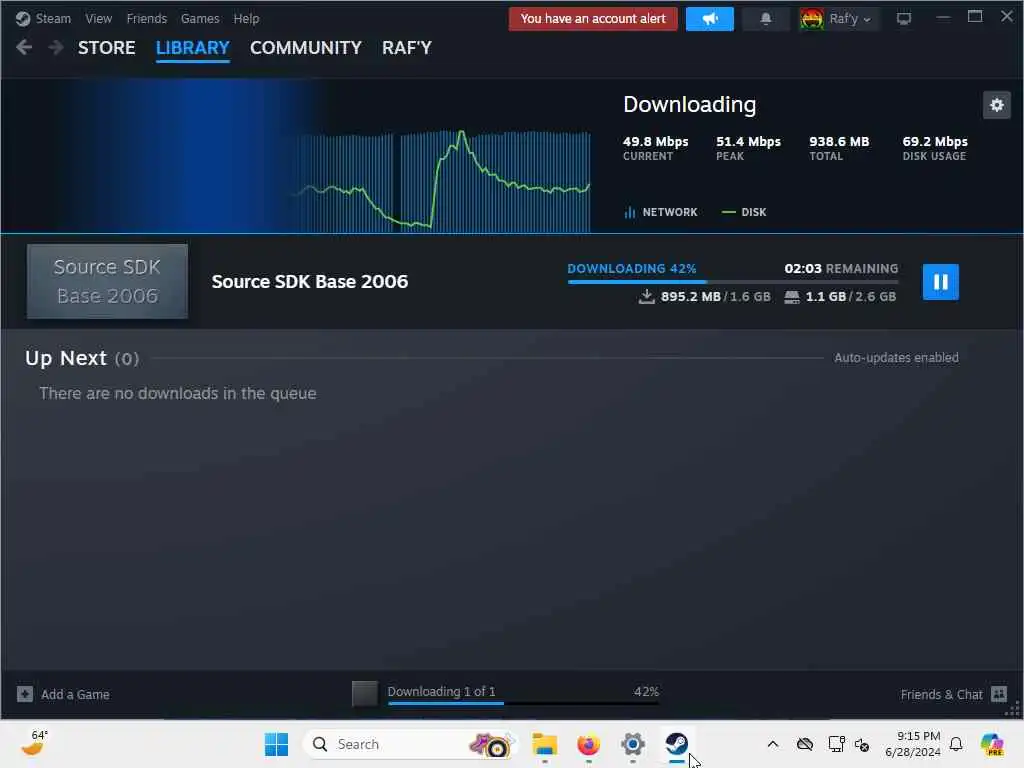Expand the Rafy account dropdown

[850, 19]
